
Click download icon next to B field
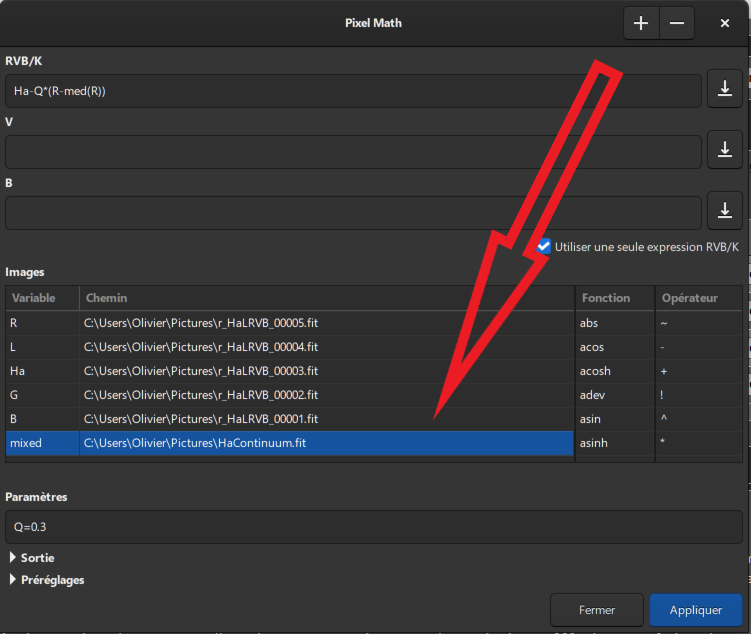(724, 212)
